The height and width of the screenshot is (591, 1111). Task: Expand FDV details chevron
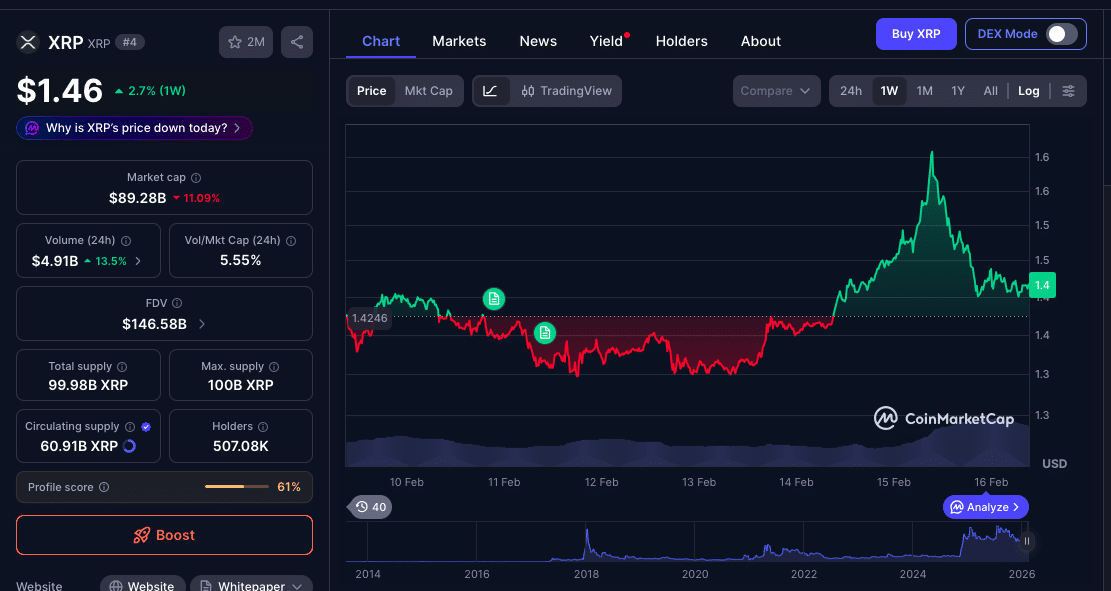tap(202, 324)
